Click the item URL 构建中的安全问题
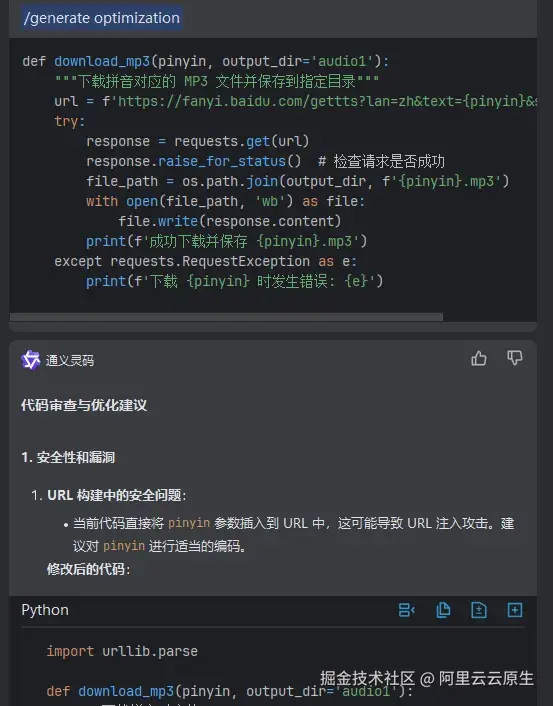This screenshot has height=706, width=553. [116, 495]
